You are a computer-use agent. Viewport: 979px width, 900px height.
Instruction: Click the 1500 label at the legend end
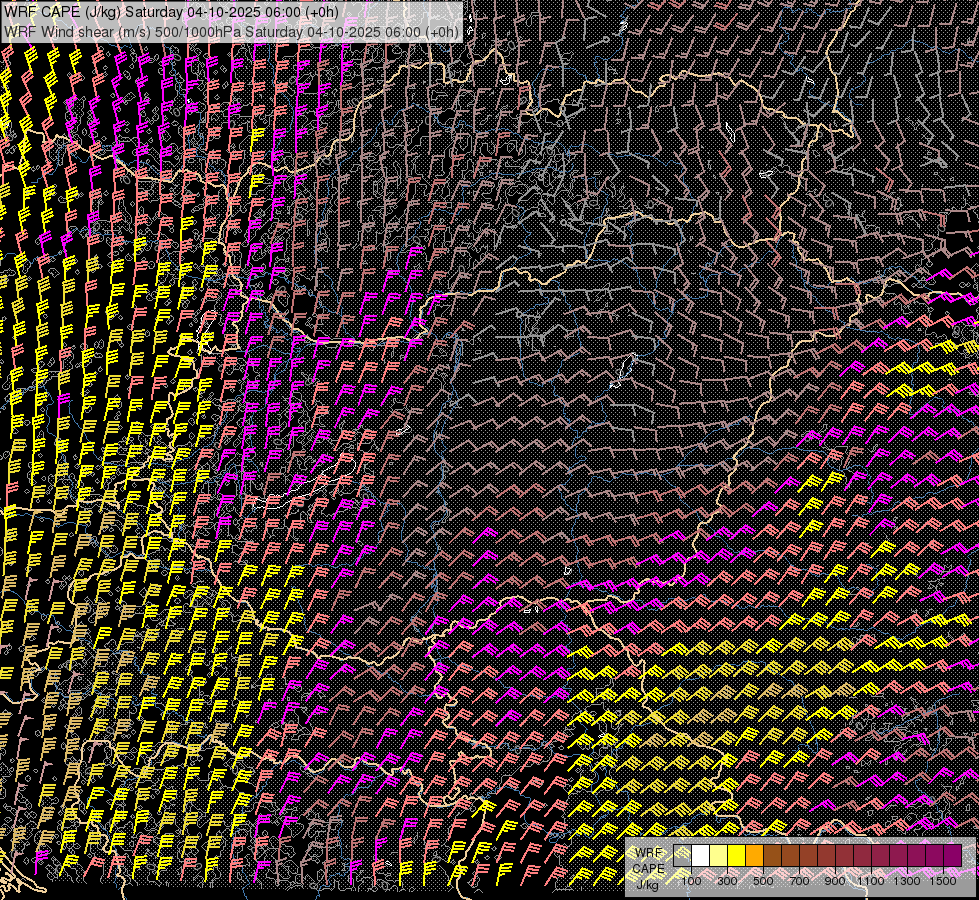coord(943,881)
